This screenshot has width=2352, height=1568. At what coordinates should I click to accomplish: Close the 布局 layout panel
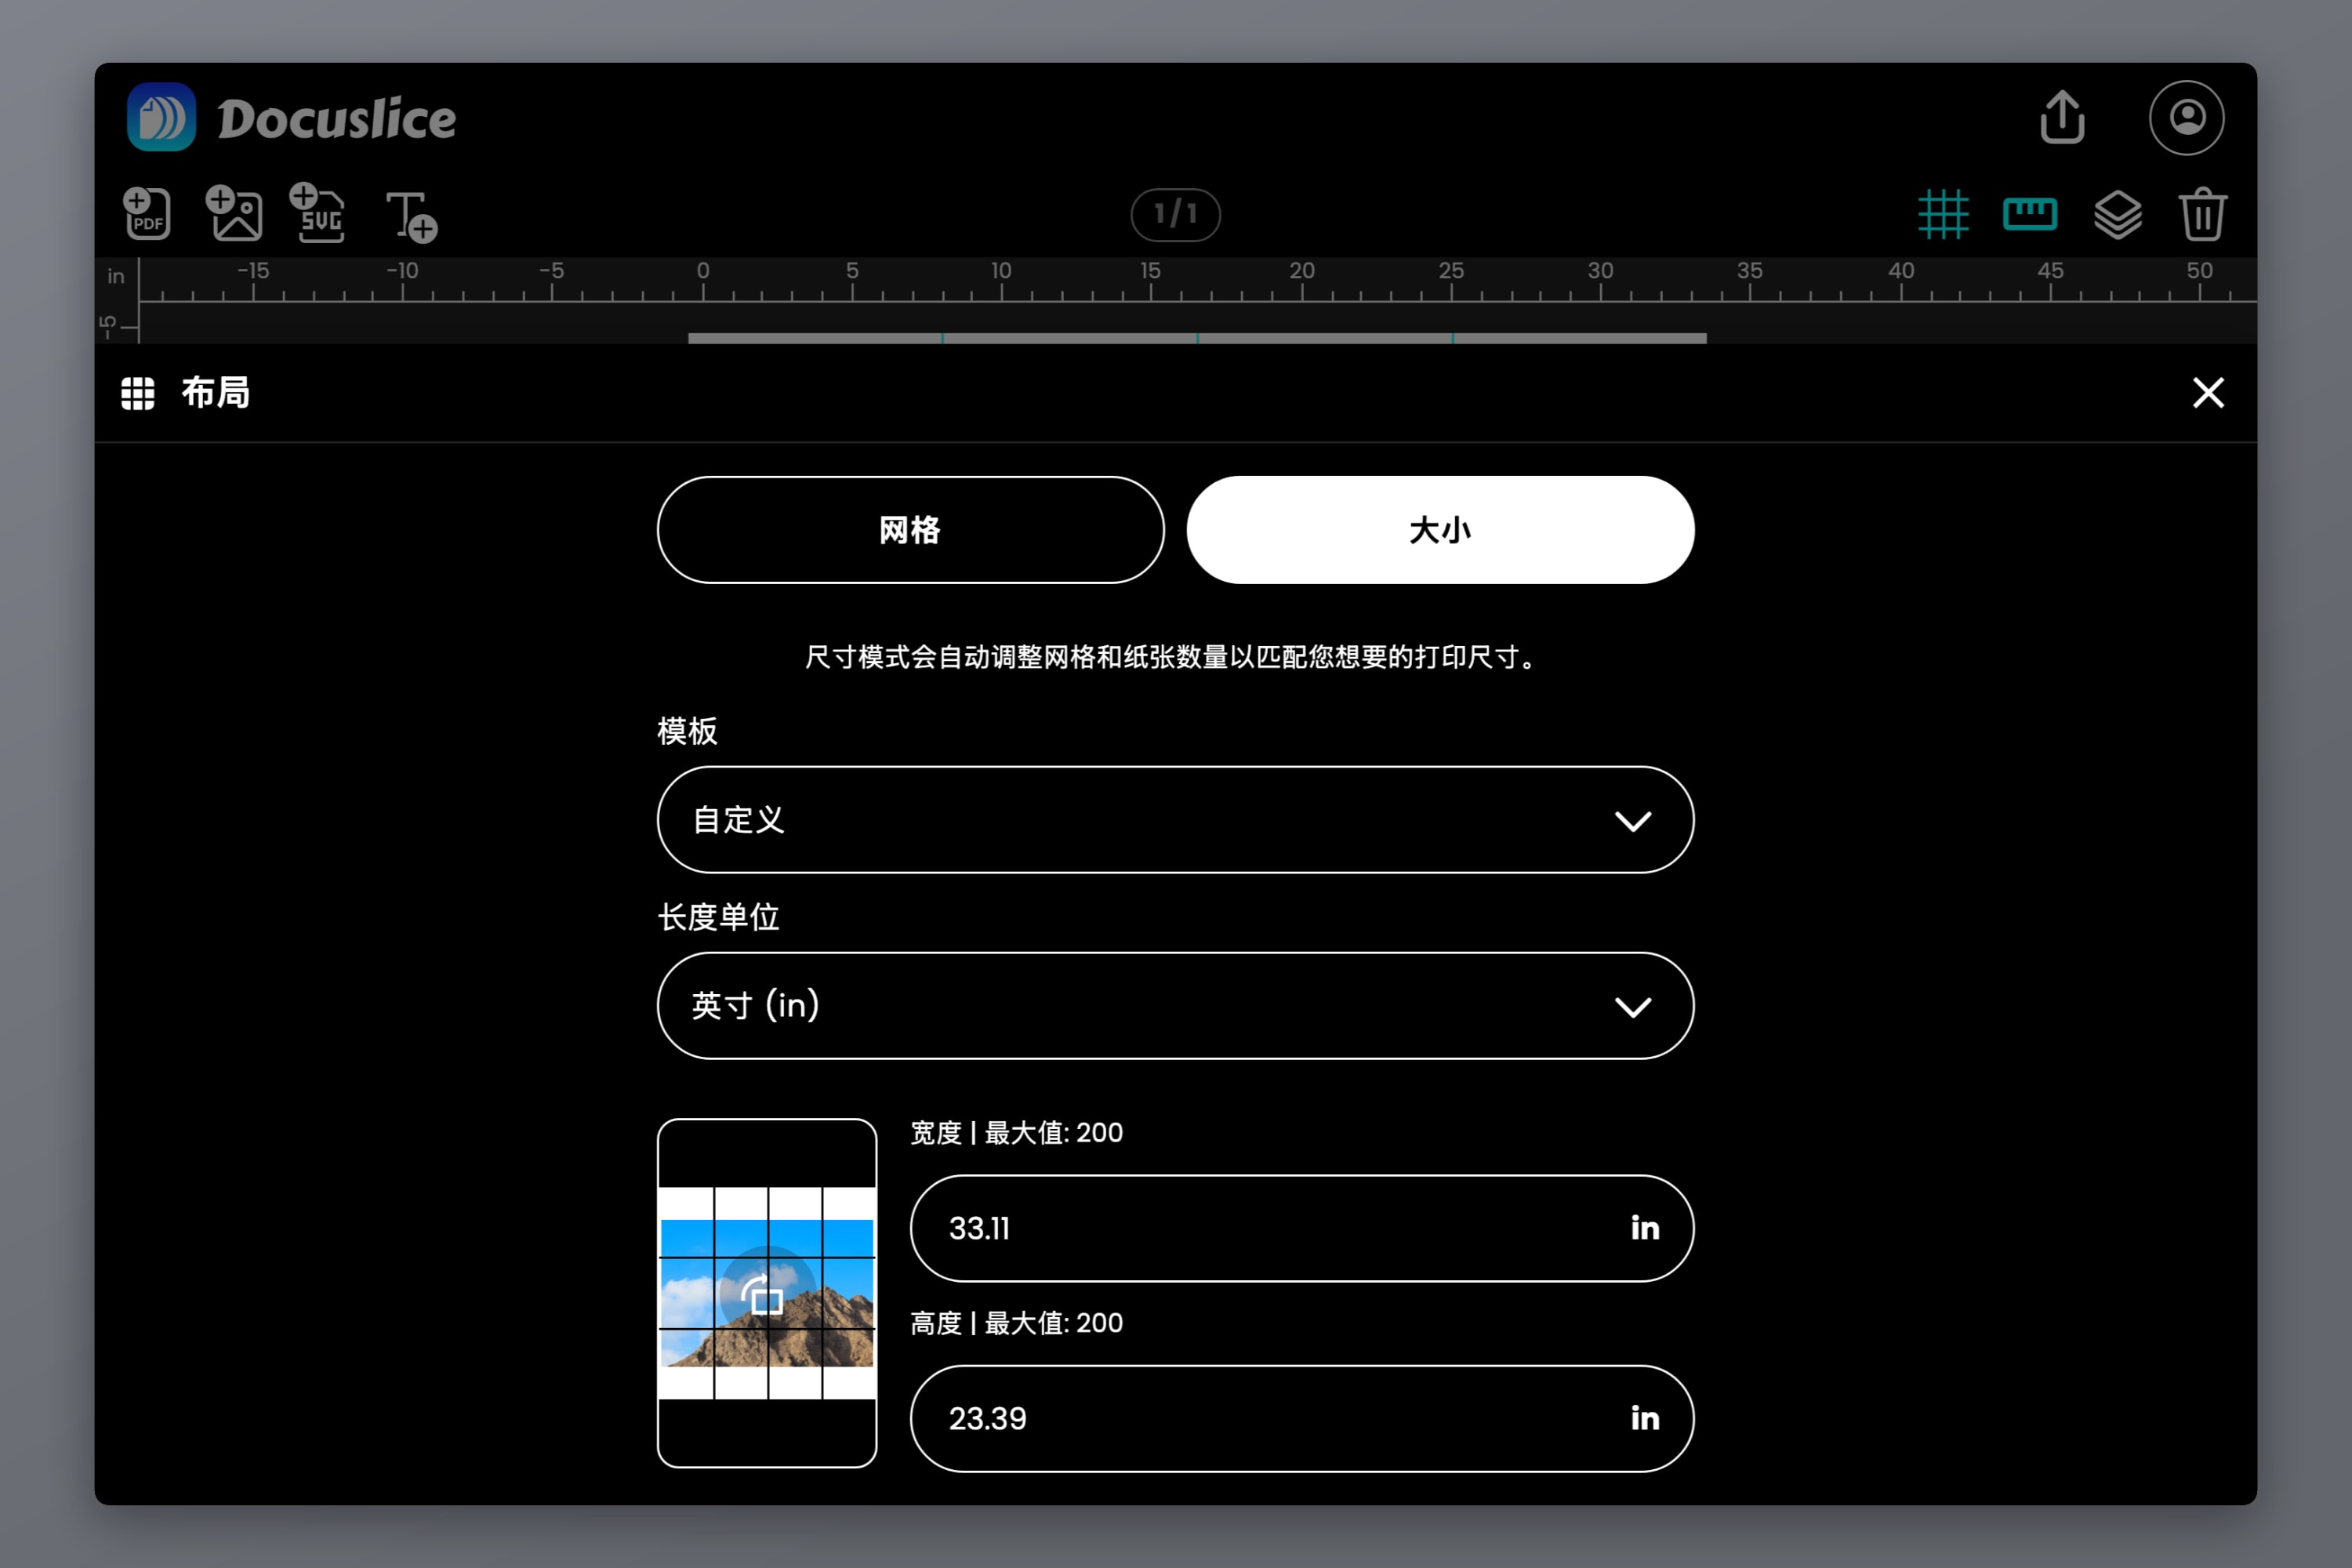coord(2208,393)
